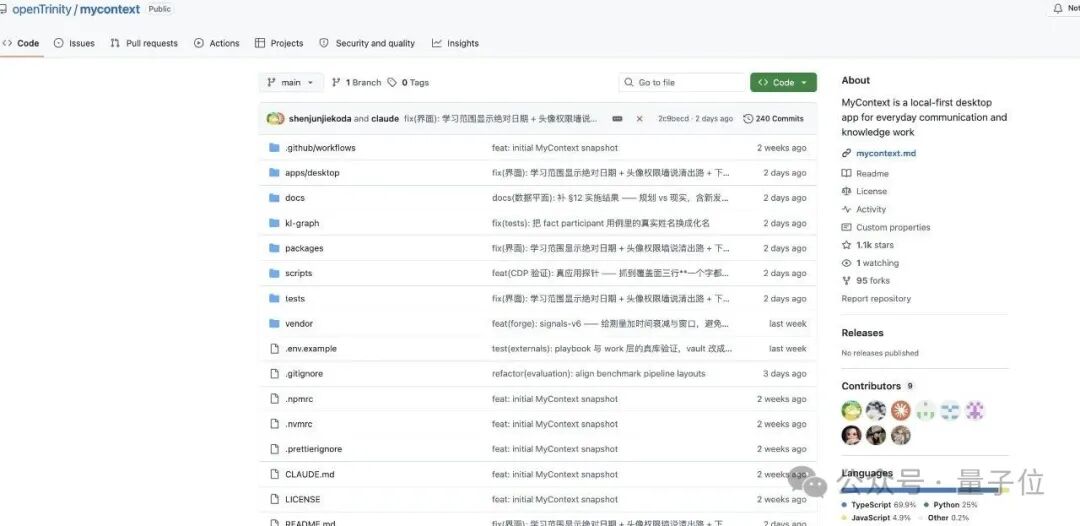Viewport: 1080px width, 526px height.
Task: View 240 Commits history
Action: coord(773,119)
